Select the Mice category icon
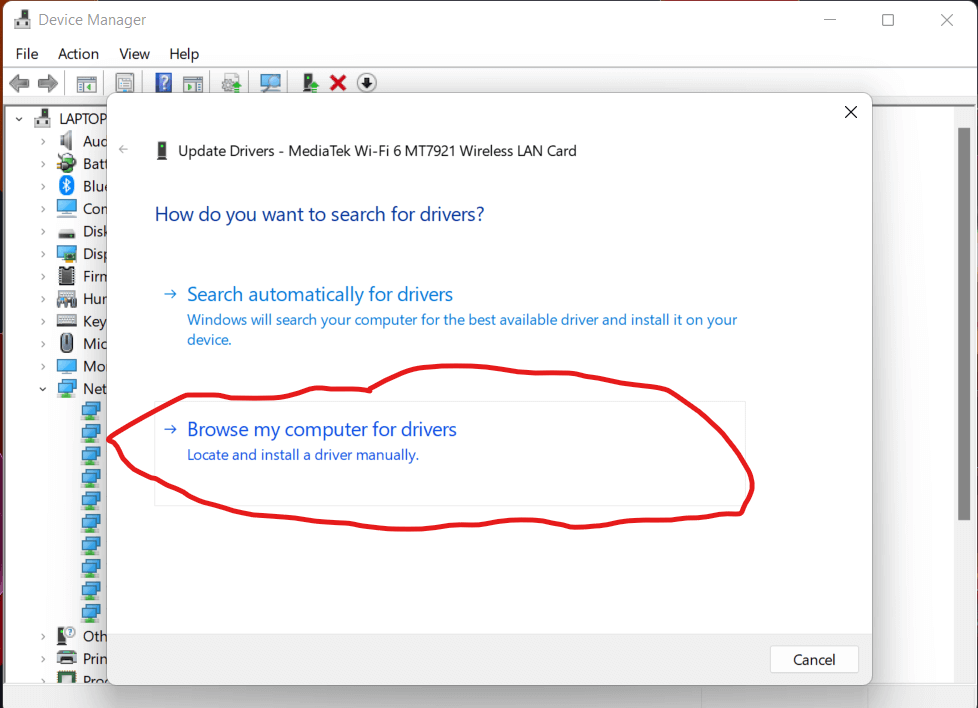 click(x=67, y=343)
